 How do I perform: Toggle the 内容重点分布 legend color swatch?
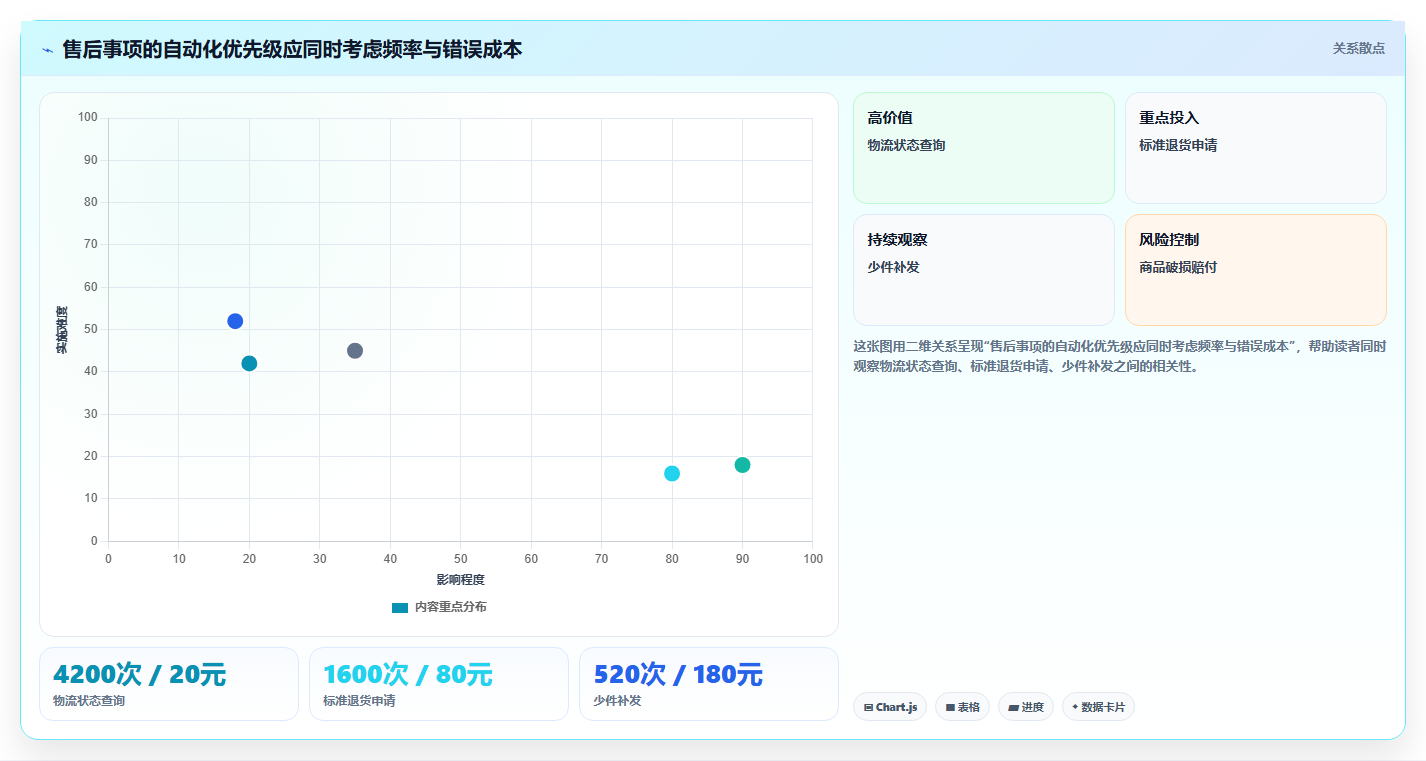[x=400, y=607]
